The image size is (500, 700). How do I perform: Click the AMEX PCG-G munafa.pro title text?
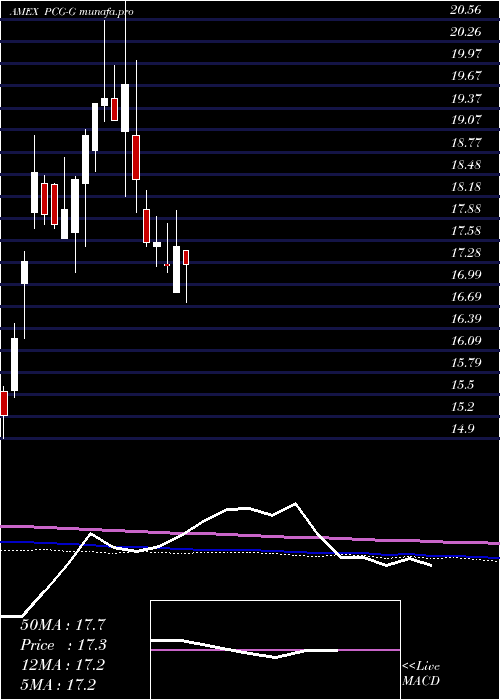pyautogui.click(x=71, y=12)
